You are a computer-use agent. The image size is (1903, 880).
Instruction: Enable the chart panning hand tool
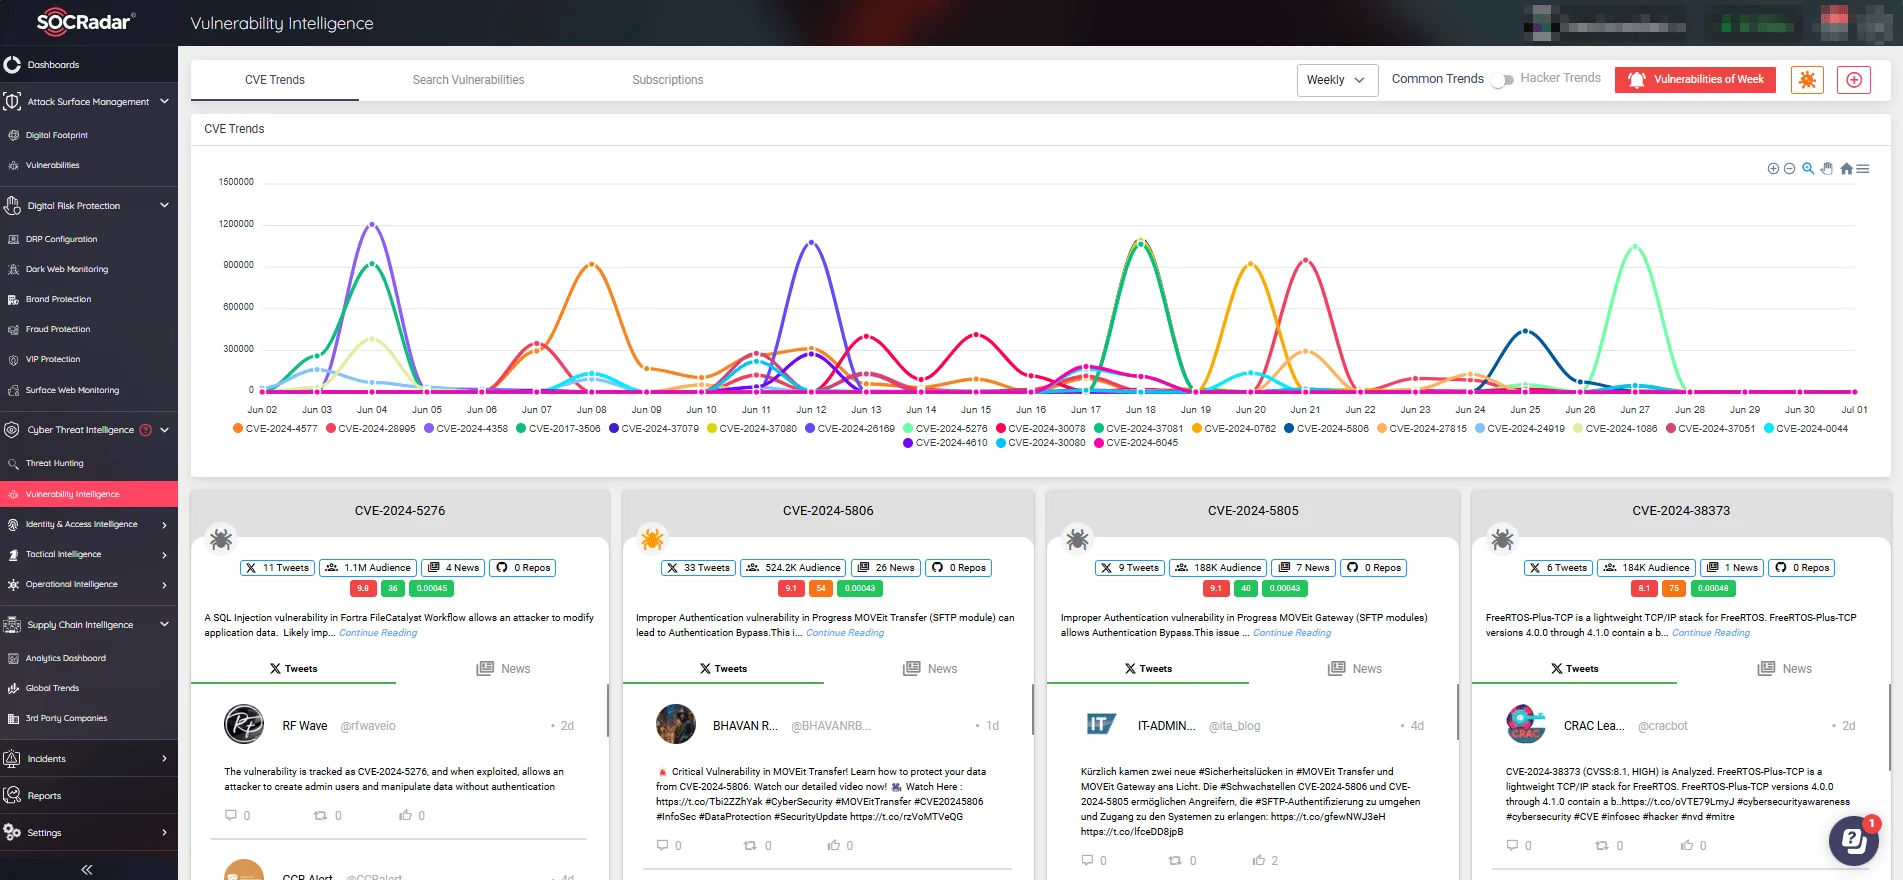pyautogui.click(x=1827, y=169)
